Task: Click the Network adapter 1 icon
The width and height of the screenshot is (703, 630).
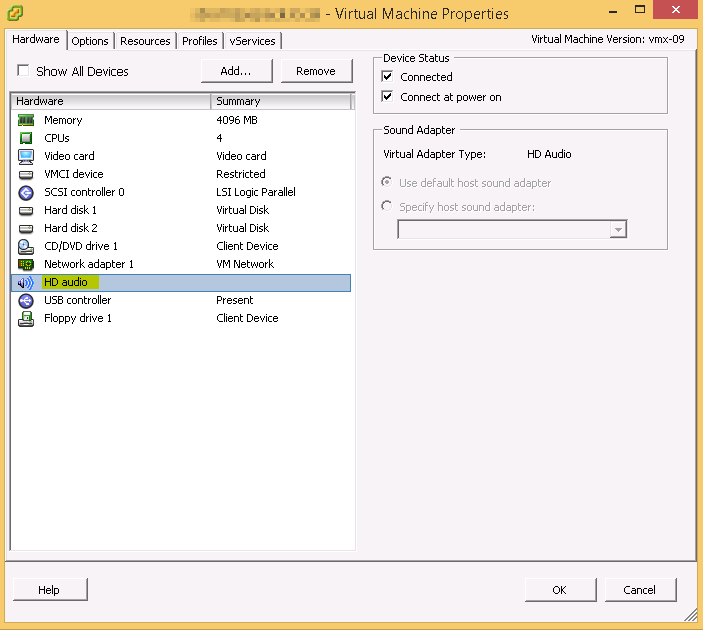Action: tap(26, 265)
